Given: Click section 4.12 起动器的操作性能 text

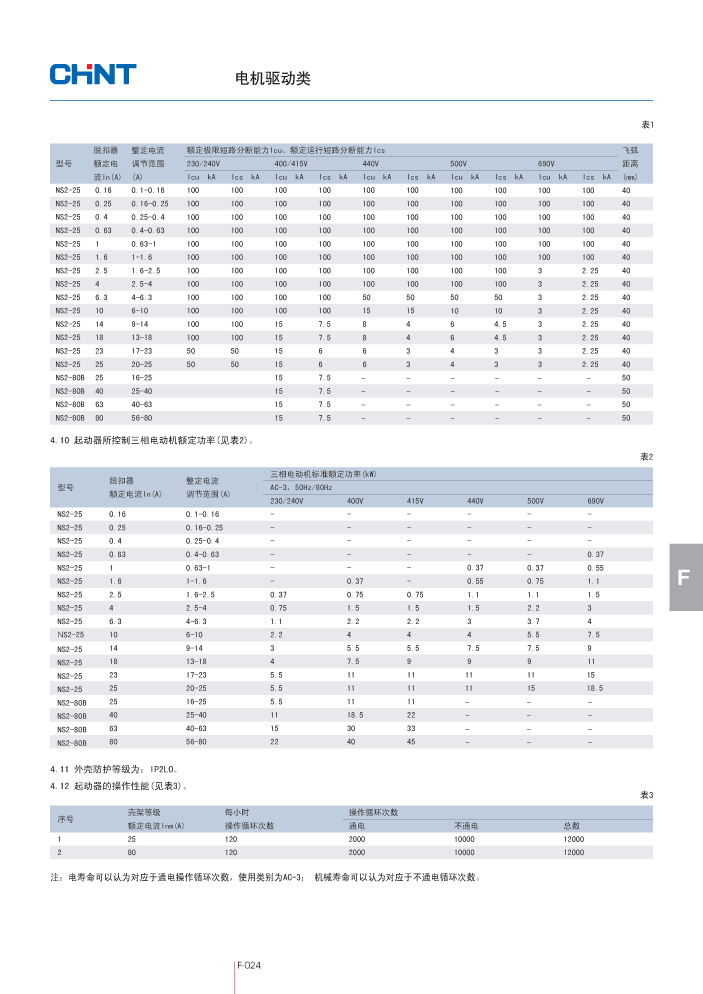Looking at the screenshot, I should pos(118,786).
